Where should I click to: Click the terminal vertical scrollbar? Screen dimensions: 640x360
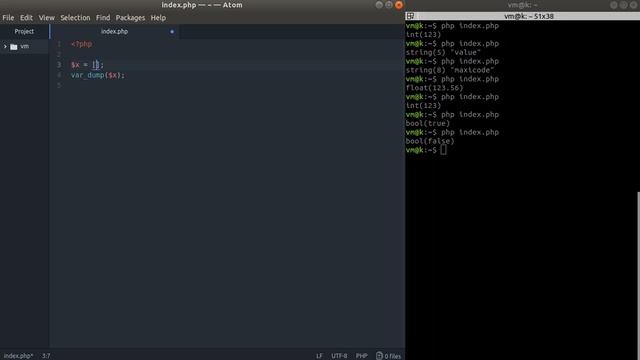638,276
